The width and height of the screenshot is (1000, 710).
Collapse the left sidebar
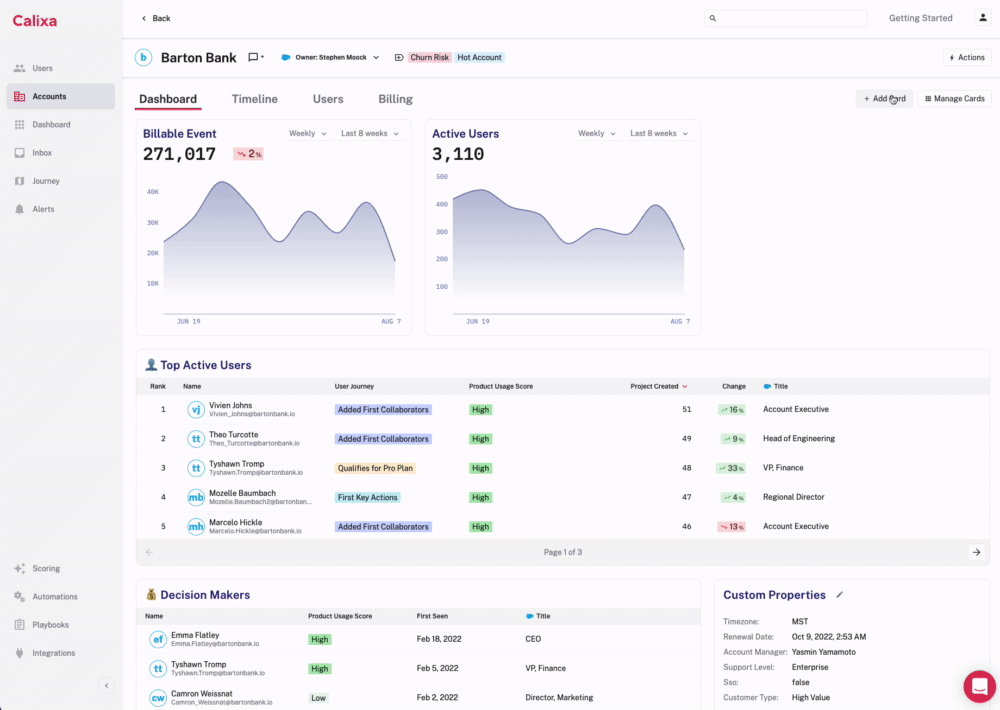pyautogui.click(x=106, y=685)
